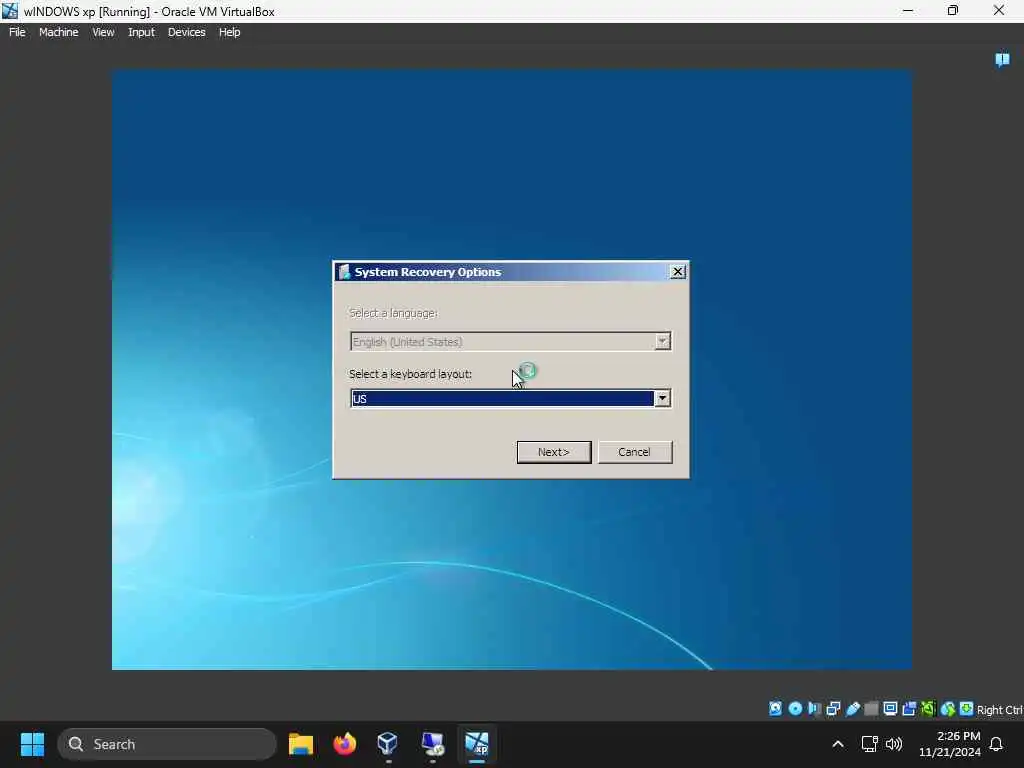The height and width of the screenshot is (768, 1024).
Task: Launch Firefox from the taskbar
Action: point(345,744)
